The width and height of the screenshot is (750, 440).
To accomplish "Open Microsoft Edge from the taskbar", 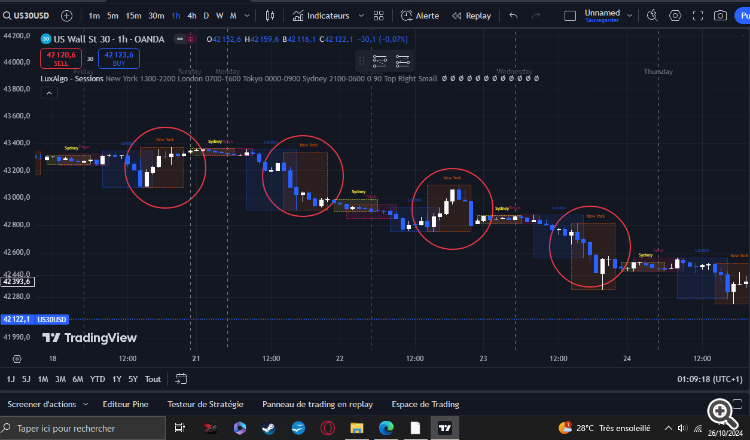I will [386, 428].
